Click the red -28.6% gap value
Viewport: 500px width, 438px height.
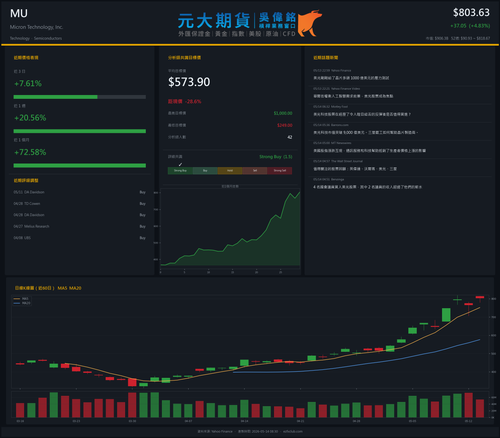pyautogui.click(x=193, y=101)
